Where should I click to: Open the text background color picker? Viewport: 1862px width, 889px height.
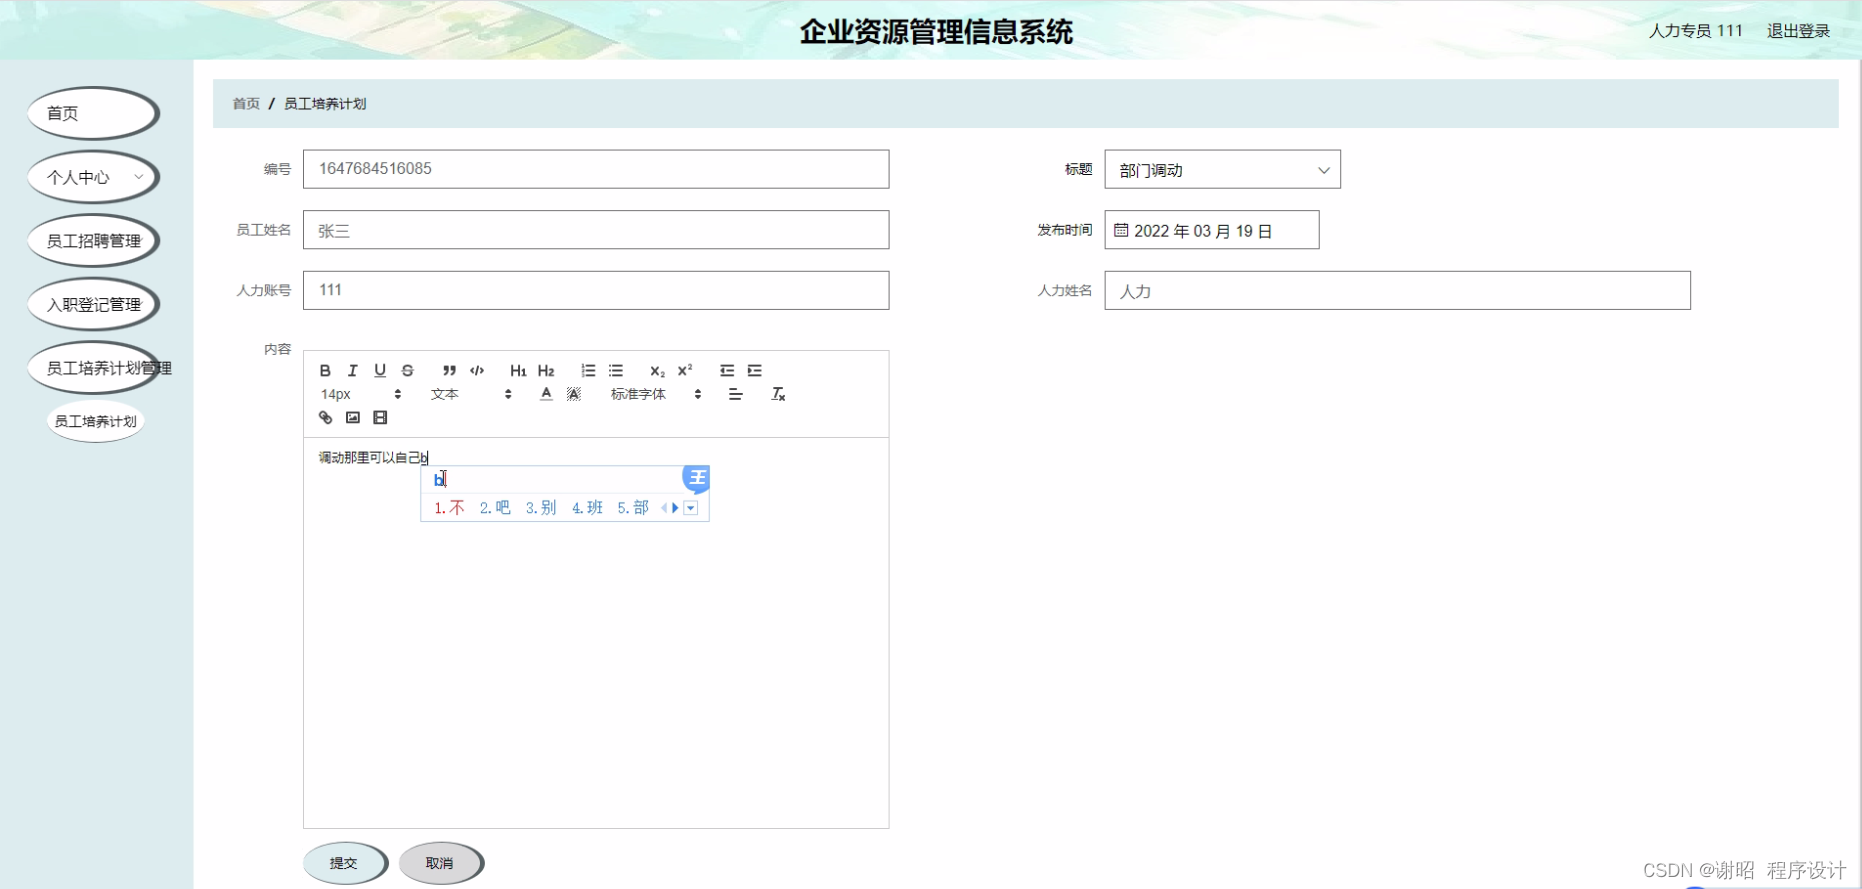574,394
